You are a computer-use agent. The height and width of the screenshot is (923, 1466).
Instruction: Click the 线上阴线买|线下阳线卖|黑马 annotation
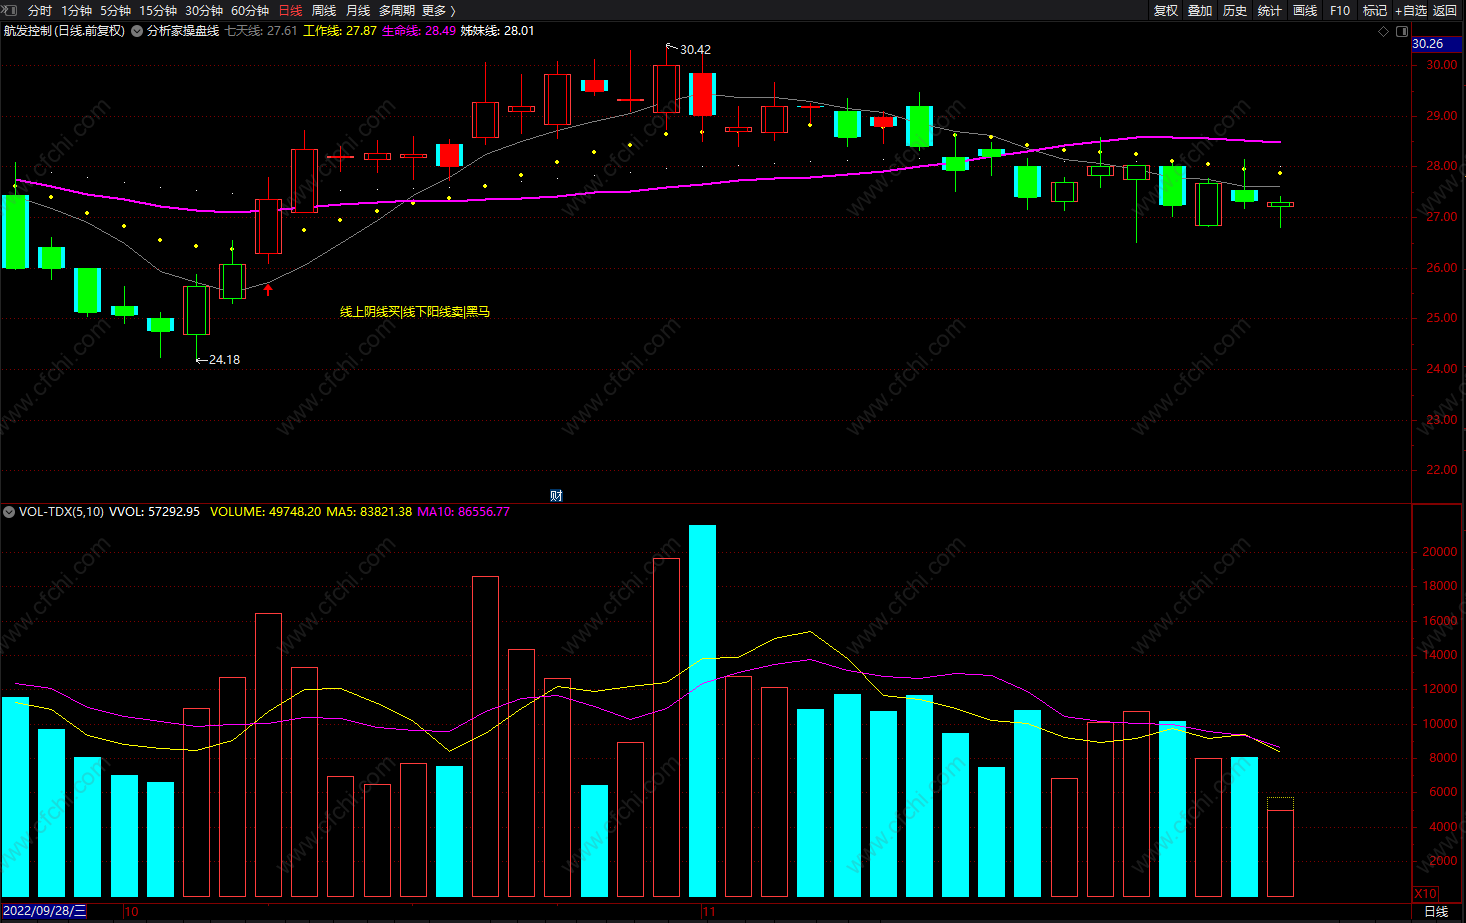tap(415, 312)
